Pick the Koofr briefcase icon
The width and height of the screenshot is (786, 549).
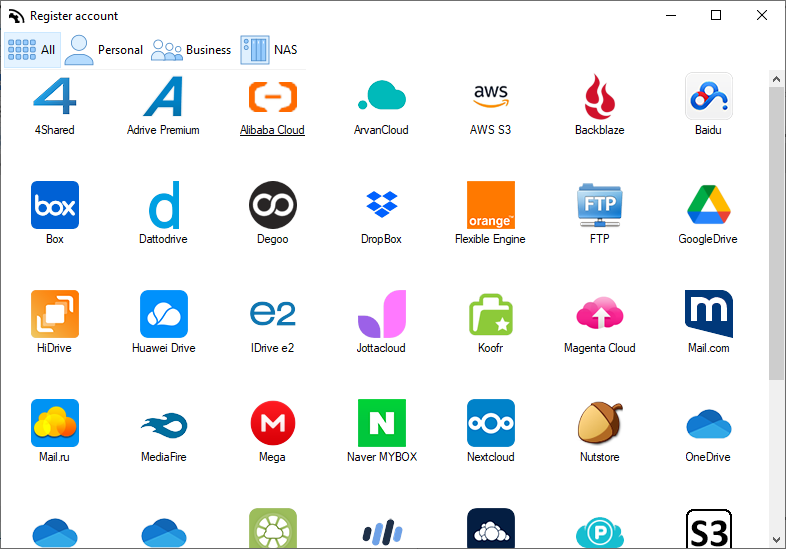click(491, 314)
